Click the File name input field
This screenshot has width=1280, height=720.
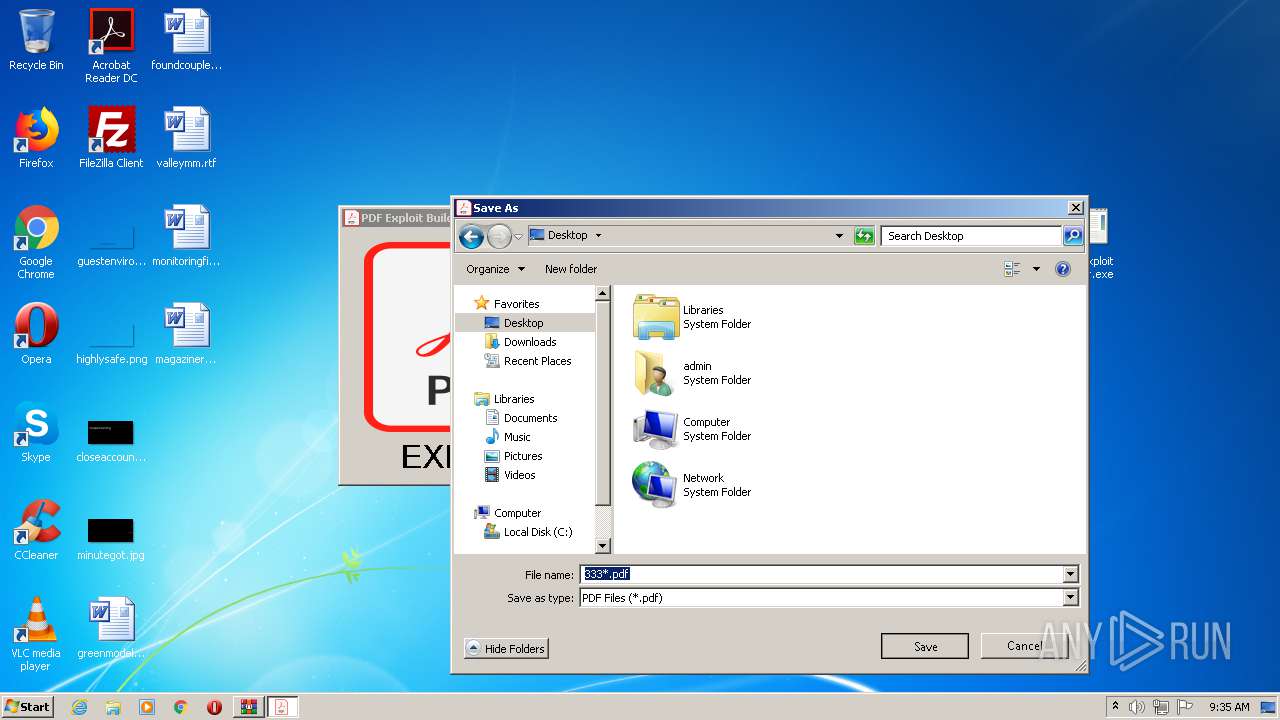tap(822, 574)
